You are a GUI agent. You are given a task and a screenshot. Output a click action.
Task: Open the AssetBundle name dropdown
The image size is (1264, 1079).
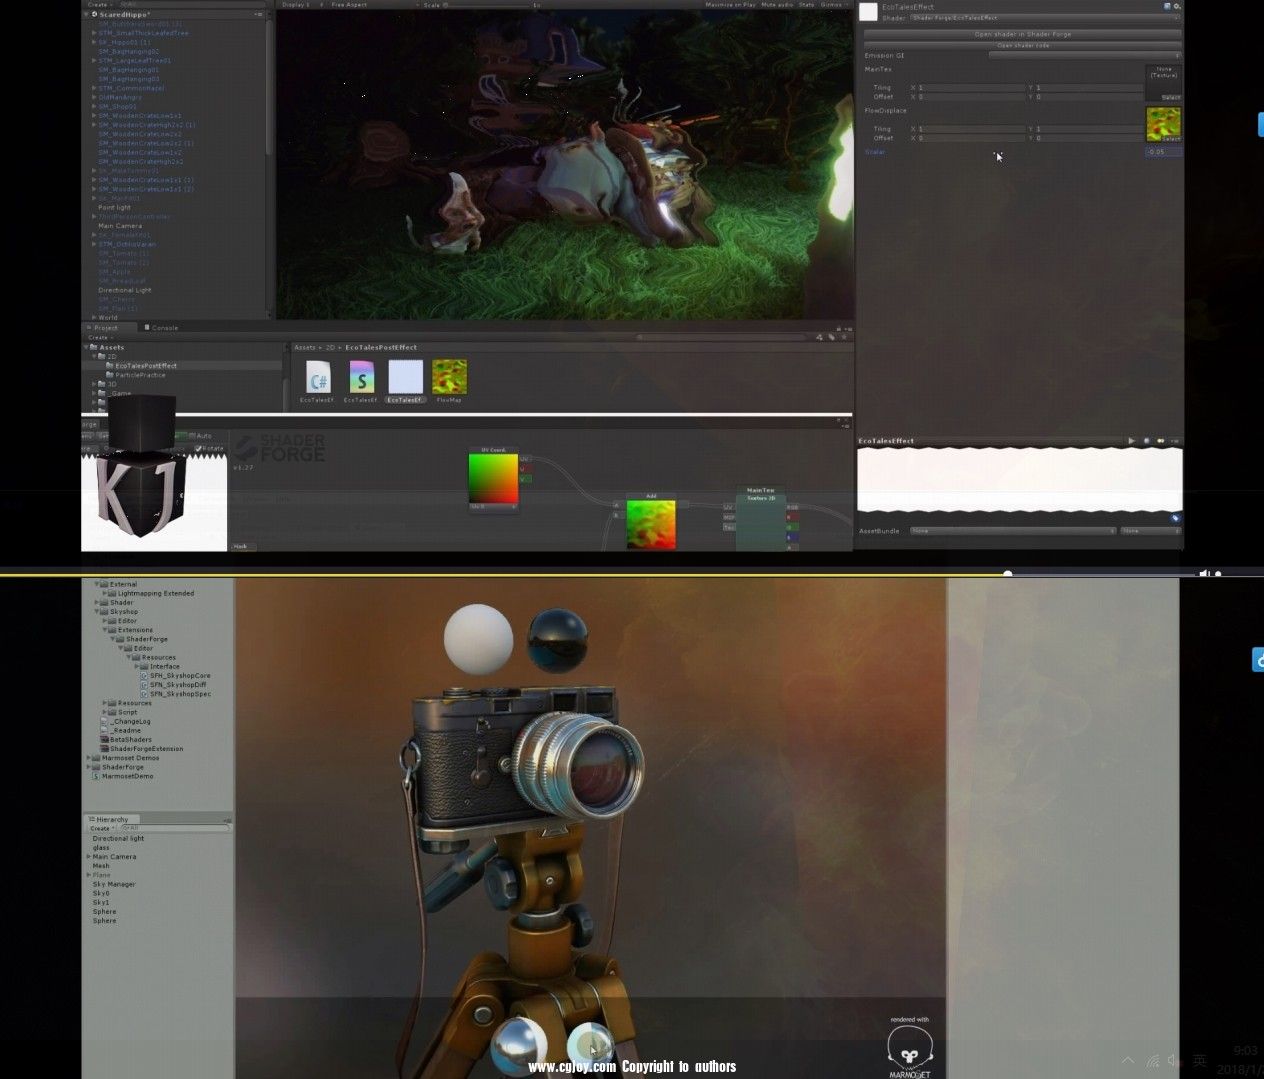pyautogui.click(x=1012, y=531)
